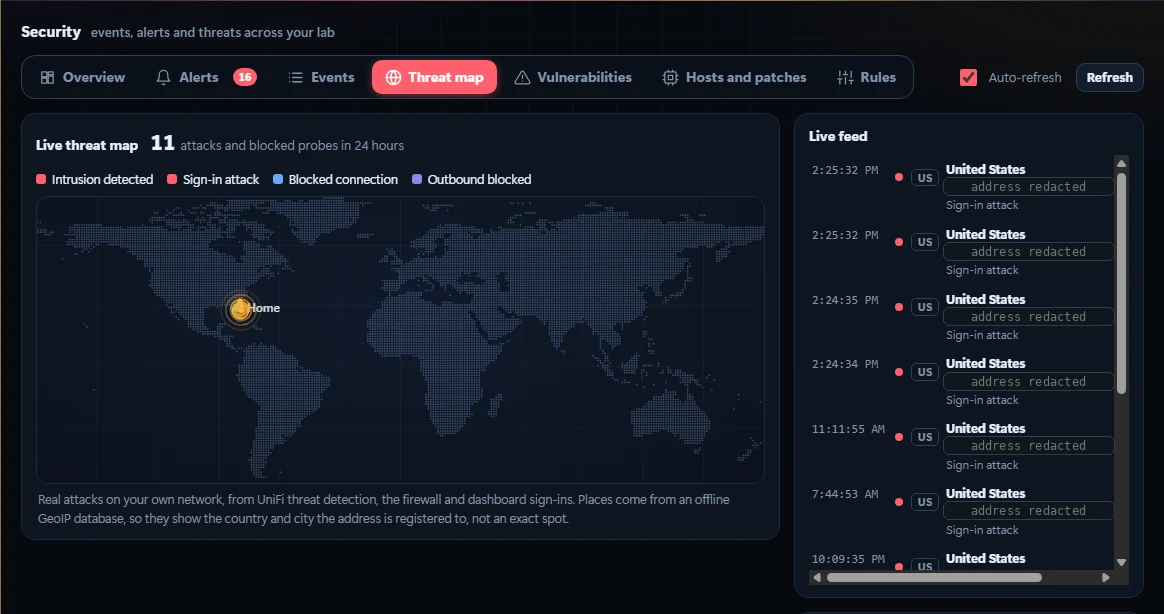The height and width of the screenshot is (614, 1164).
Task: Open the Overview tab
Action: (83, 77)
